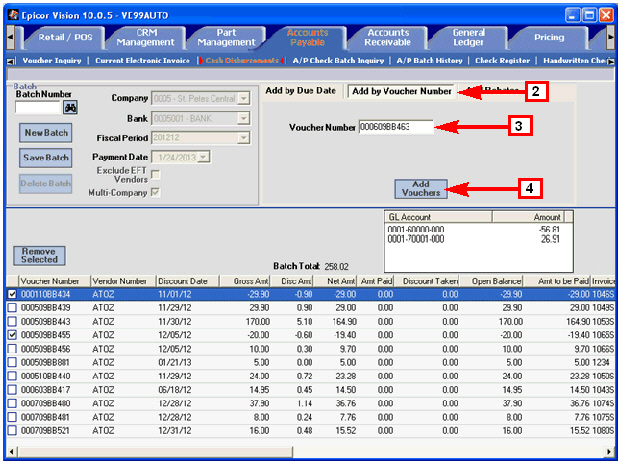Click the Delete Batch button

[x=46, y=184]
